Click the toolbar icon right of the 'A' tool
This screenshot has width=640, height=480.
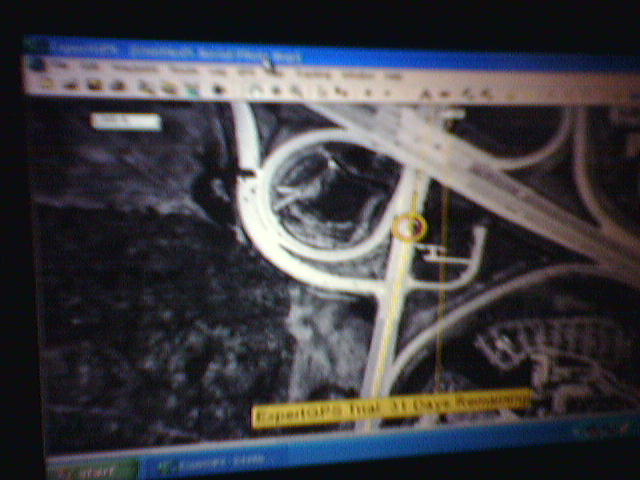pos(445,95)
